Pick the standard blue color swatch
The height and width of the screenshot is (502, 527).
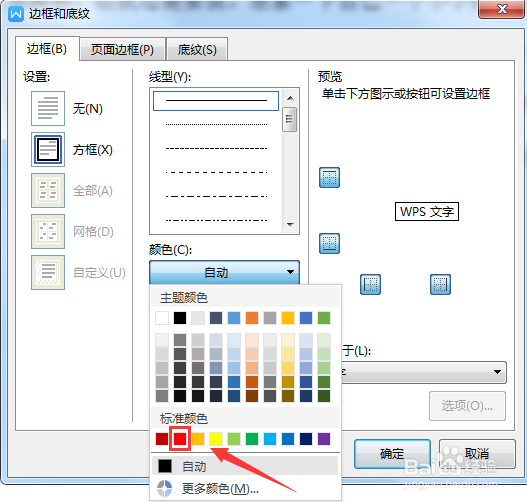(x=288, y=439)
